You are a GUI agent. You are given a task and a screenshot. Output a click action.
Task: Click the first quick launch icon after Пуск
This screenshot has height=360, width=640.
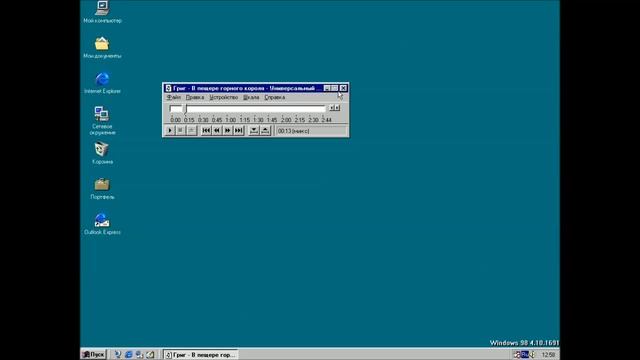click(x=118, y=355)
